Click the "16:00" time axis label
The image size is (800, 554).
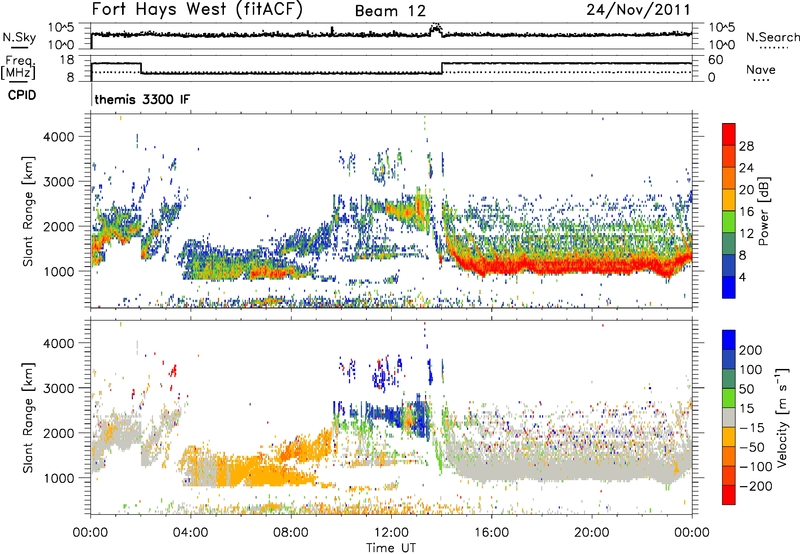(491, 533)
